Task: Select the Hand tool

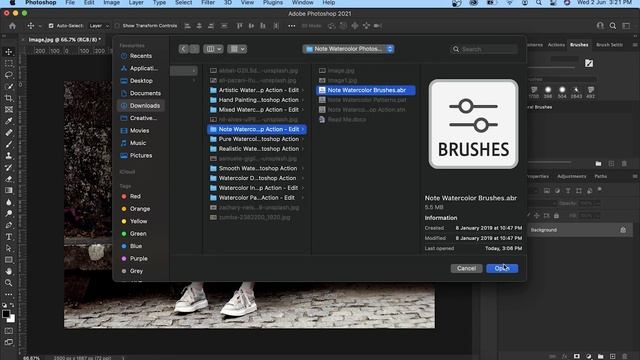Action: [x=9, y=271]
